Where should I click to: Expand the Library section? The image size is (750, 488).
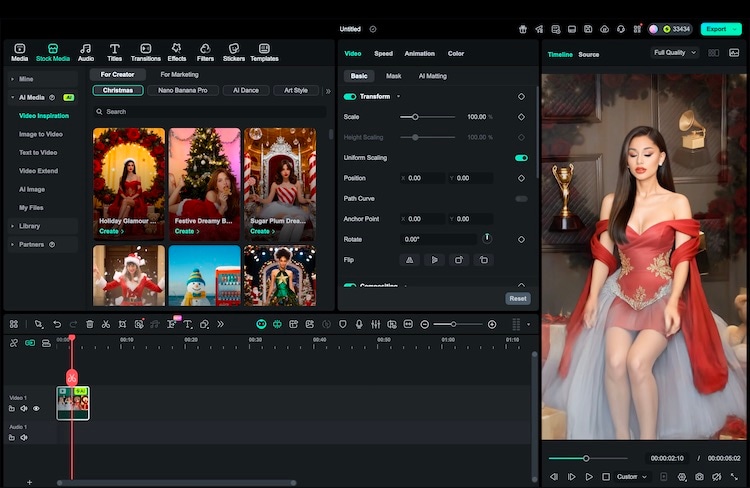[13, 226]
